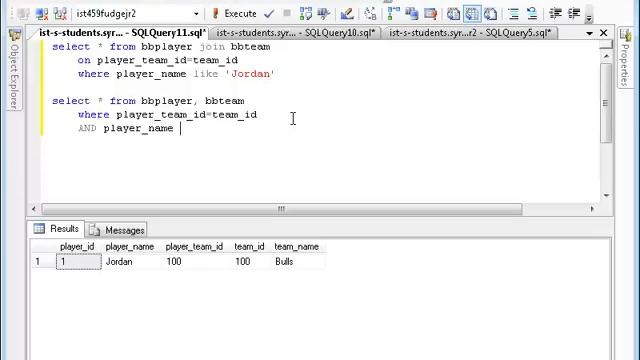Click the disabled Connect toolbar icon
This screenshot has height=360, width=640.
(23, 14)
